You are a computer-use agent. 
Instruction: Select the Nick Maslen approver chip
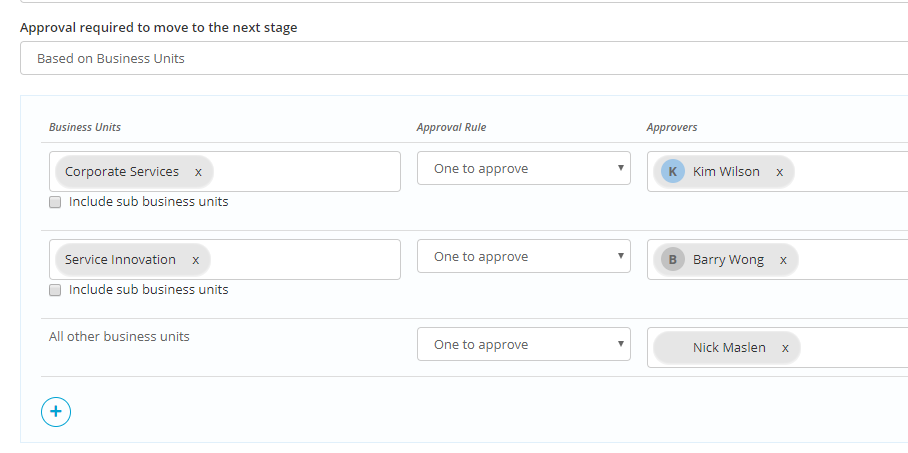(x=727, y=348)
